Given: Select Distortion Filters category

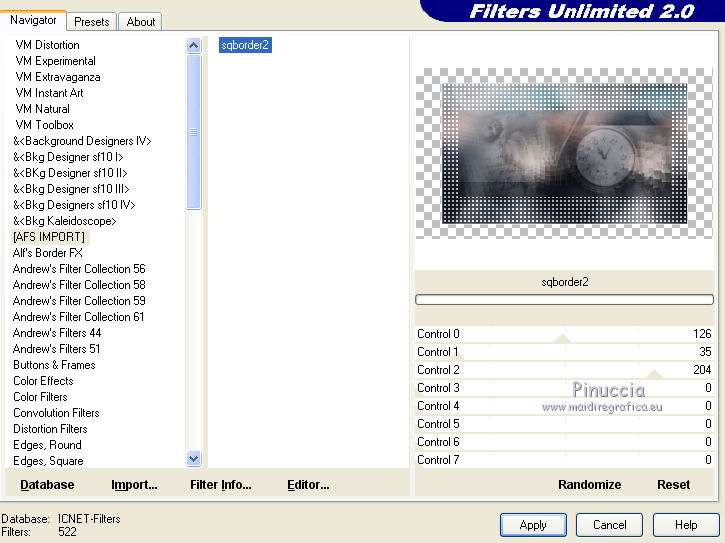Looking at the screenshot, I should tap(50, 429).
